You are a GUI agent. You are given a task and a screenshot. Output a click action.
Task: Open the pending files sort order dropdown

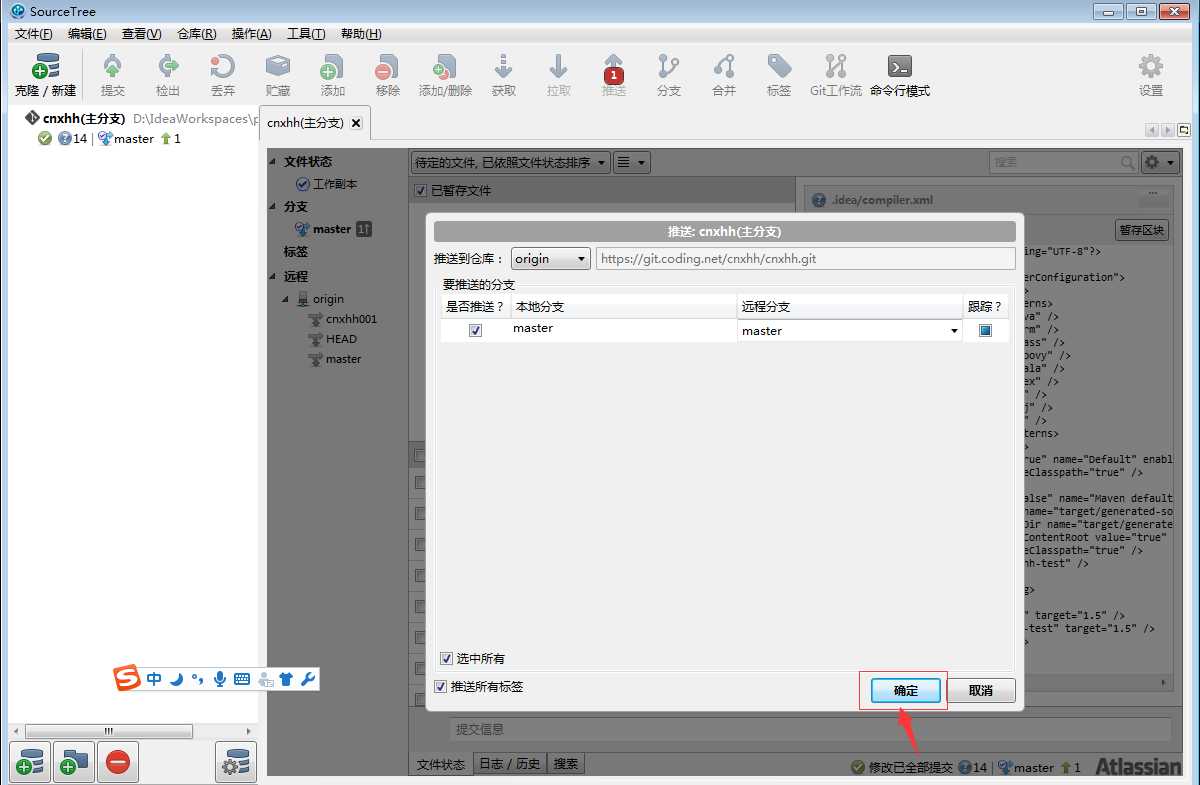coord(511,162)
